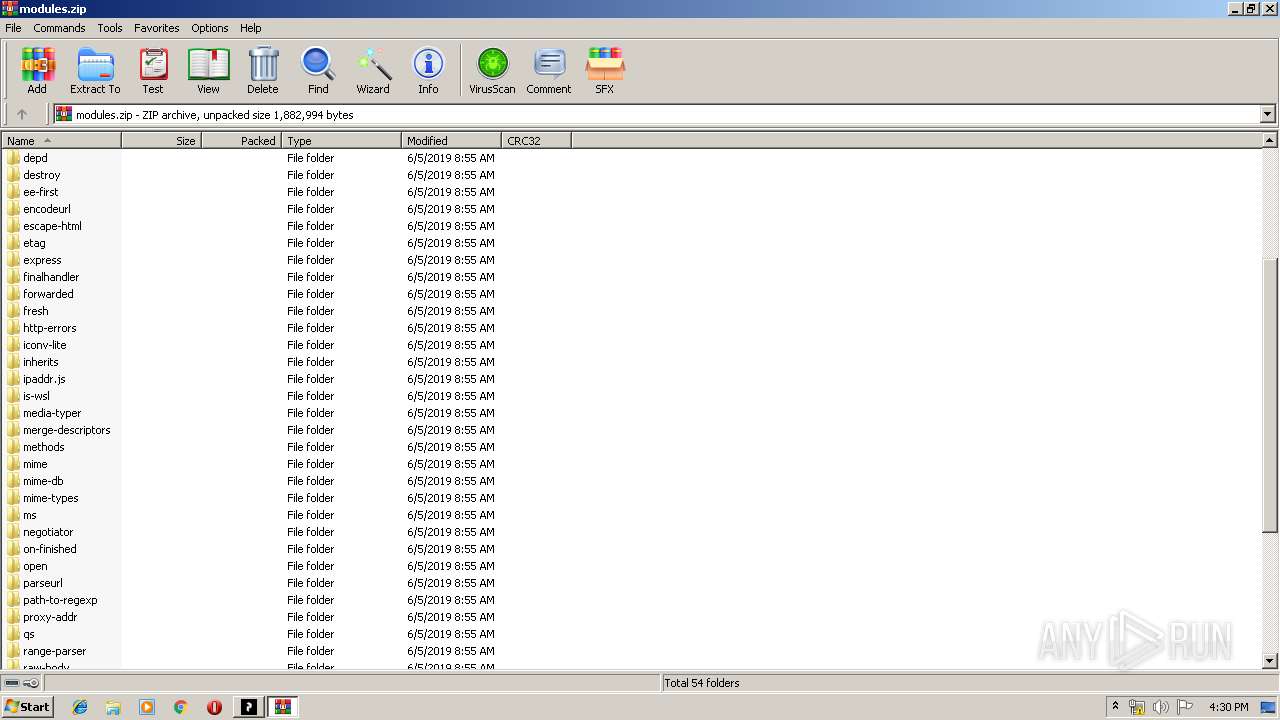
Task: Open the Tools menu
Action: tap(110, 28)
